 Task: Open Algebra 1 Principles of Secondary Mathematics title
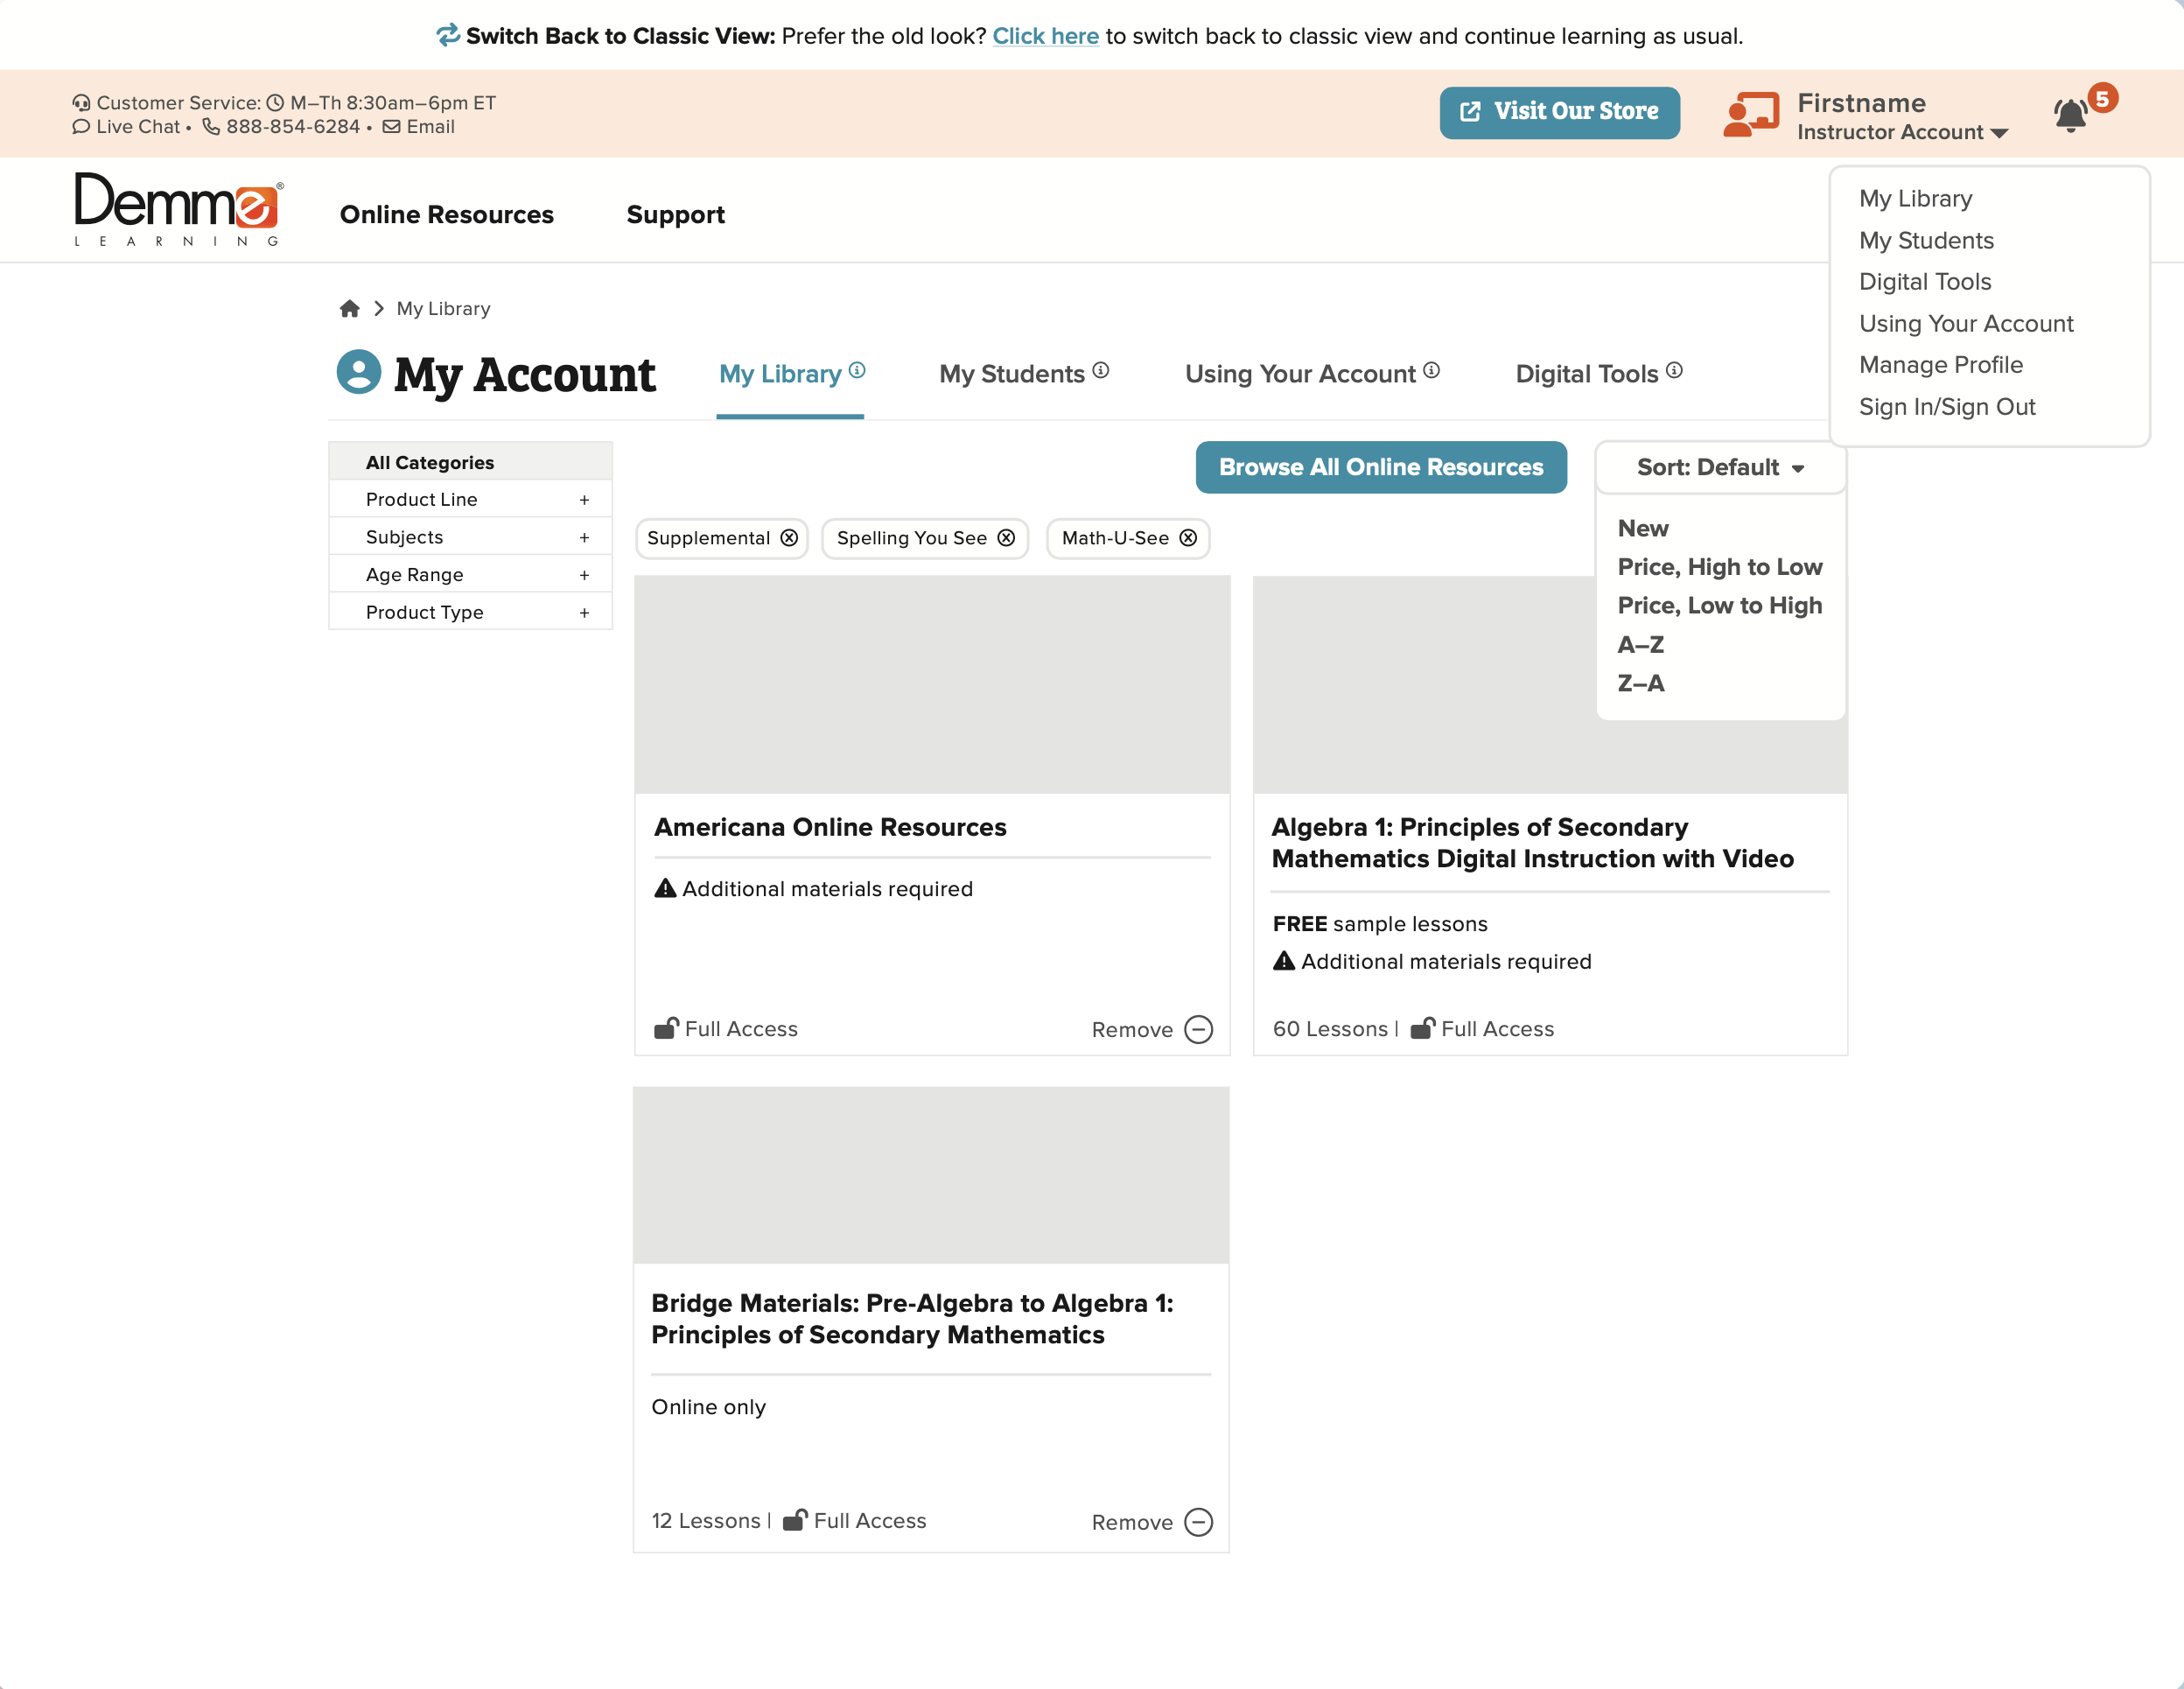click(x=1532, y=843)
